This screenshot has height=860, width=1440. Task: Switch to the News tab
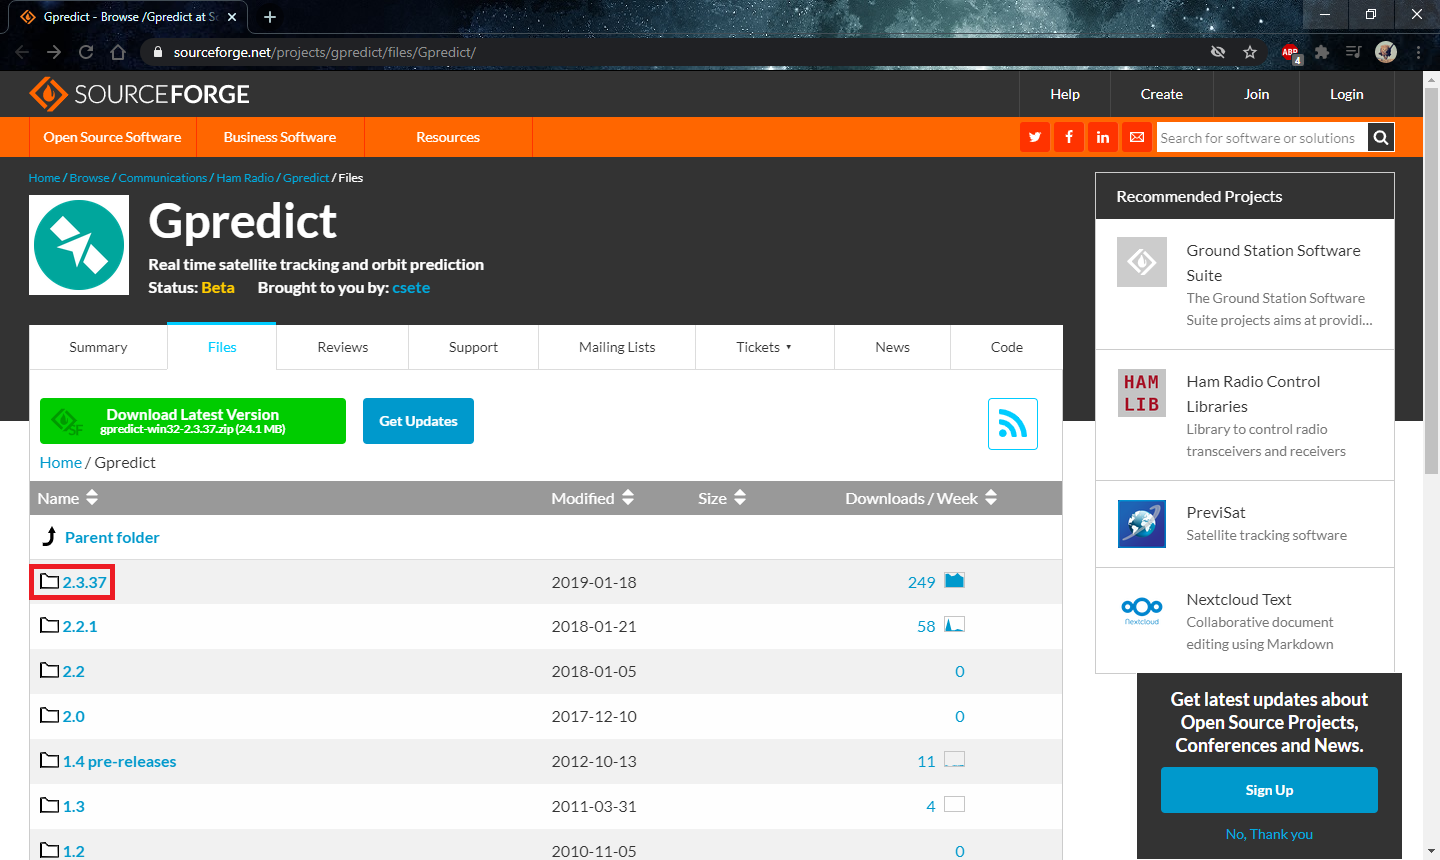892,347
